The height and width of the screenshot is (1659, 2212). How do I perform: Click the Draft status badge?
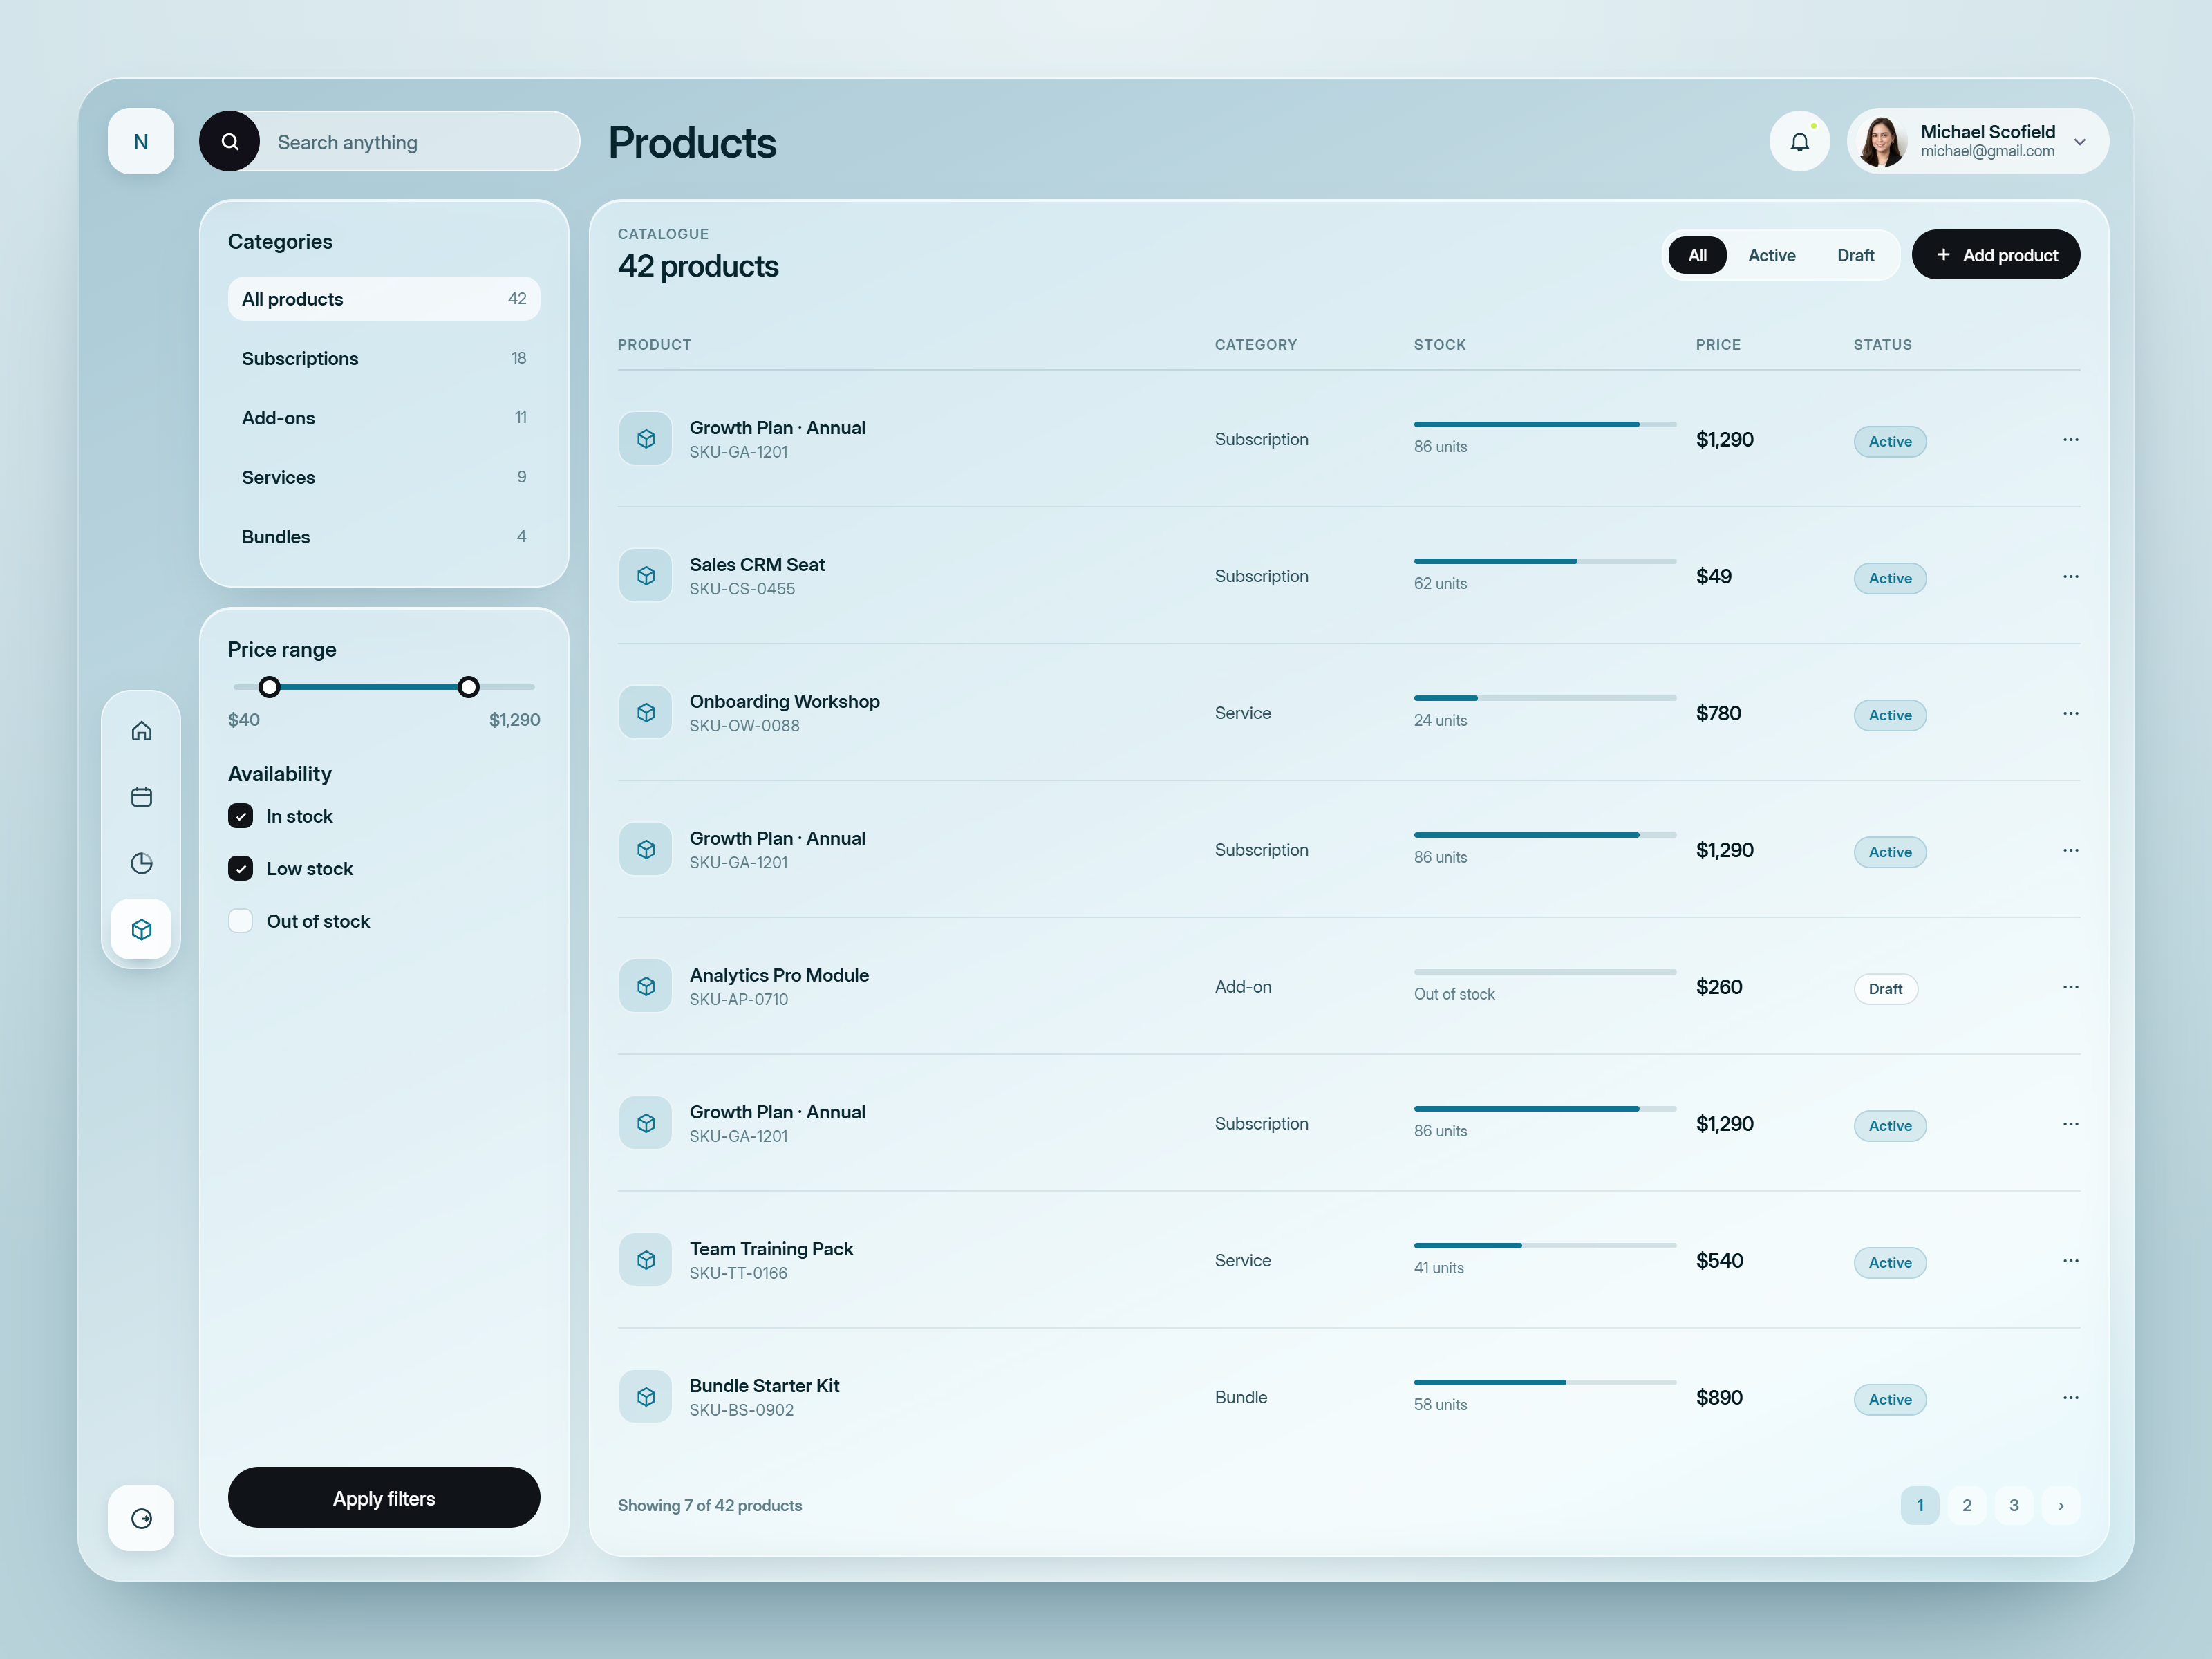pos(1885,989)
